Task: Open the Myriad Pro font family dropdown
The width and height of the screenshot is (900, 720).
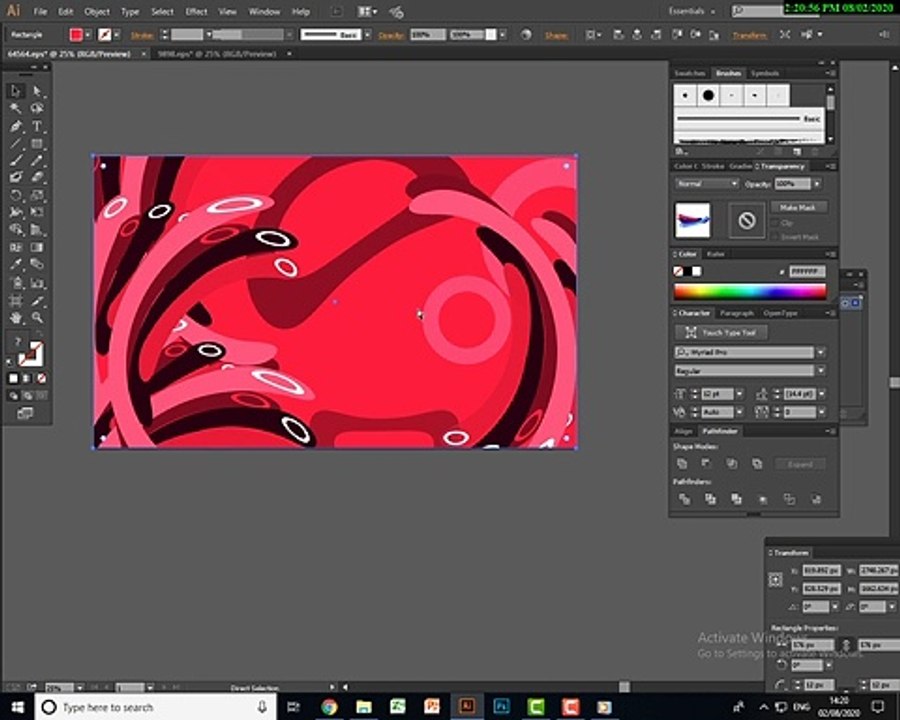Action: tap(821, 352)
